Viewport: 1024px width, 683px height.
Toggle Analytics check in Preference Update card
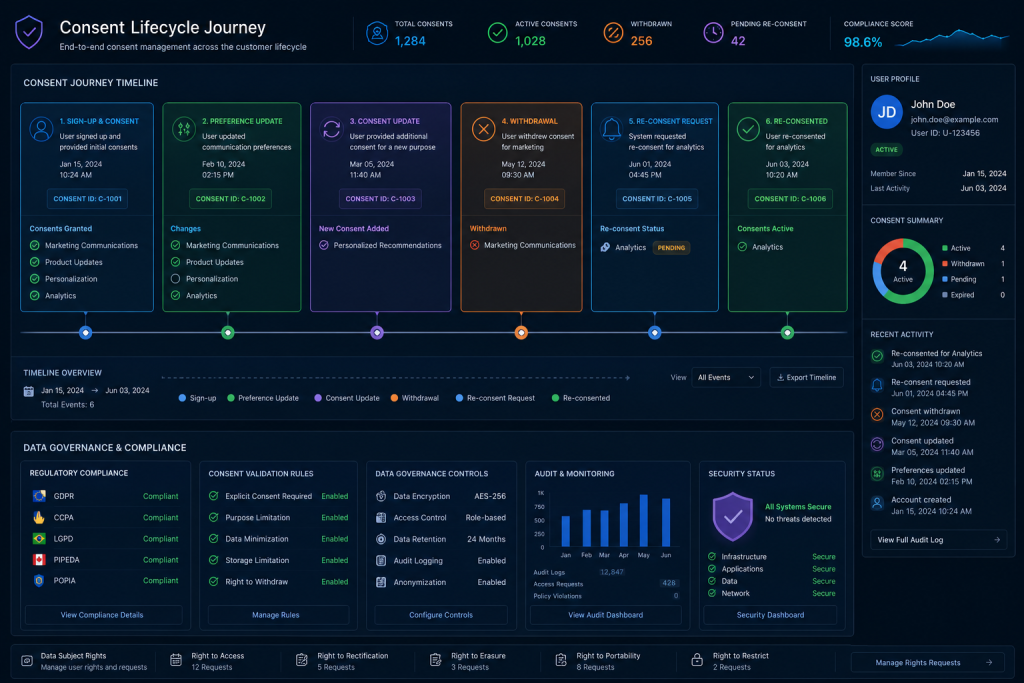click(x=175, y=295)
